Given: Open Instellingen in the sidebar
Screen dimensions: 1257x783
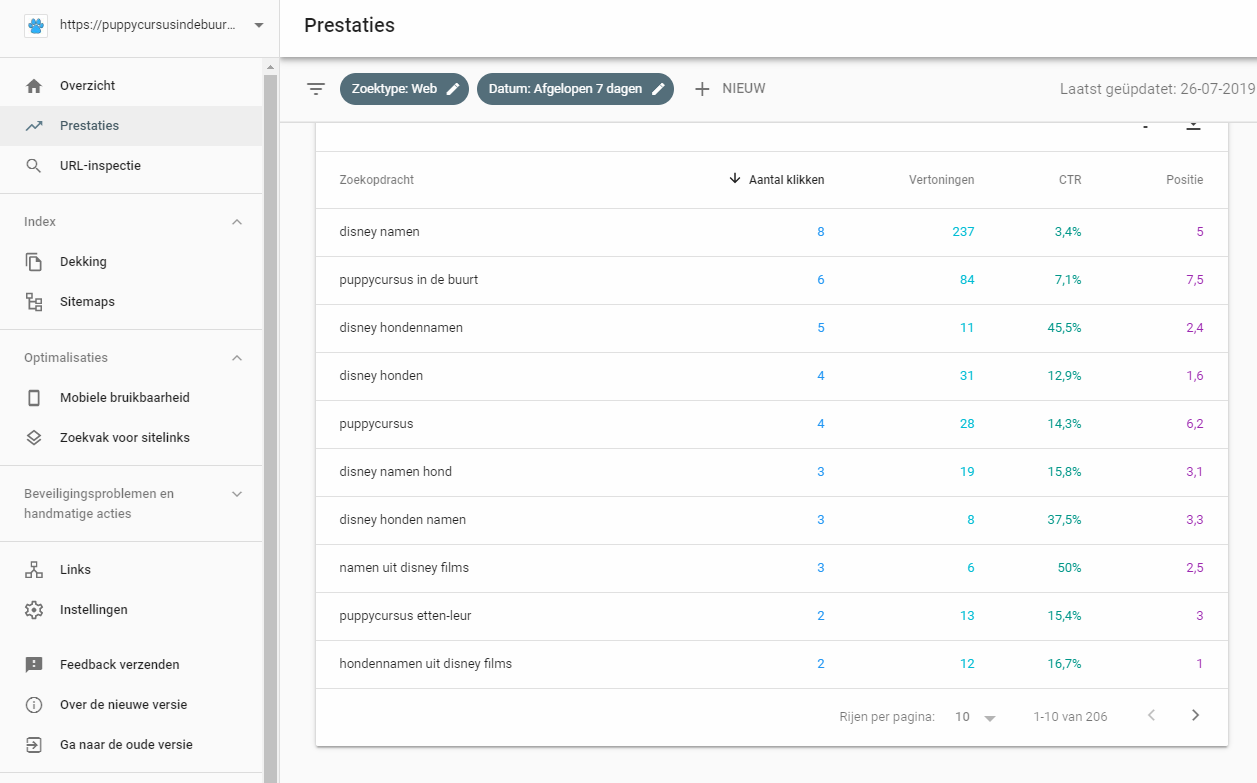Looking at the screenshot, I should click(x=131, y=610).
